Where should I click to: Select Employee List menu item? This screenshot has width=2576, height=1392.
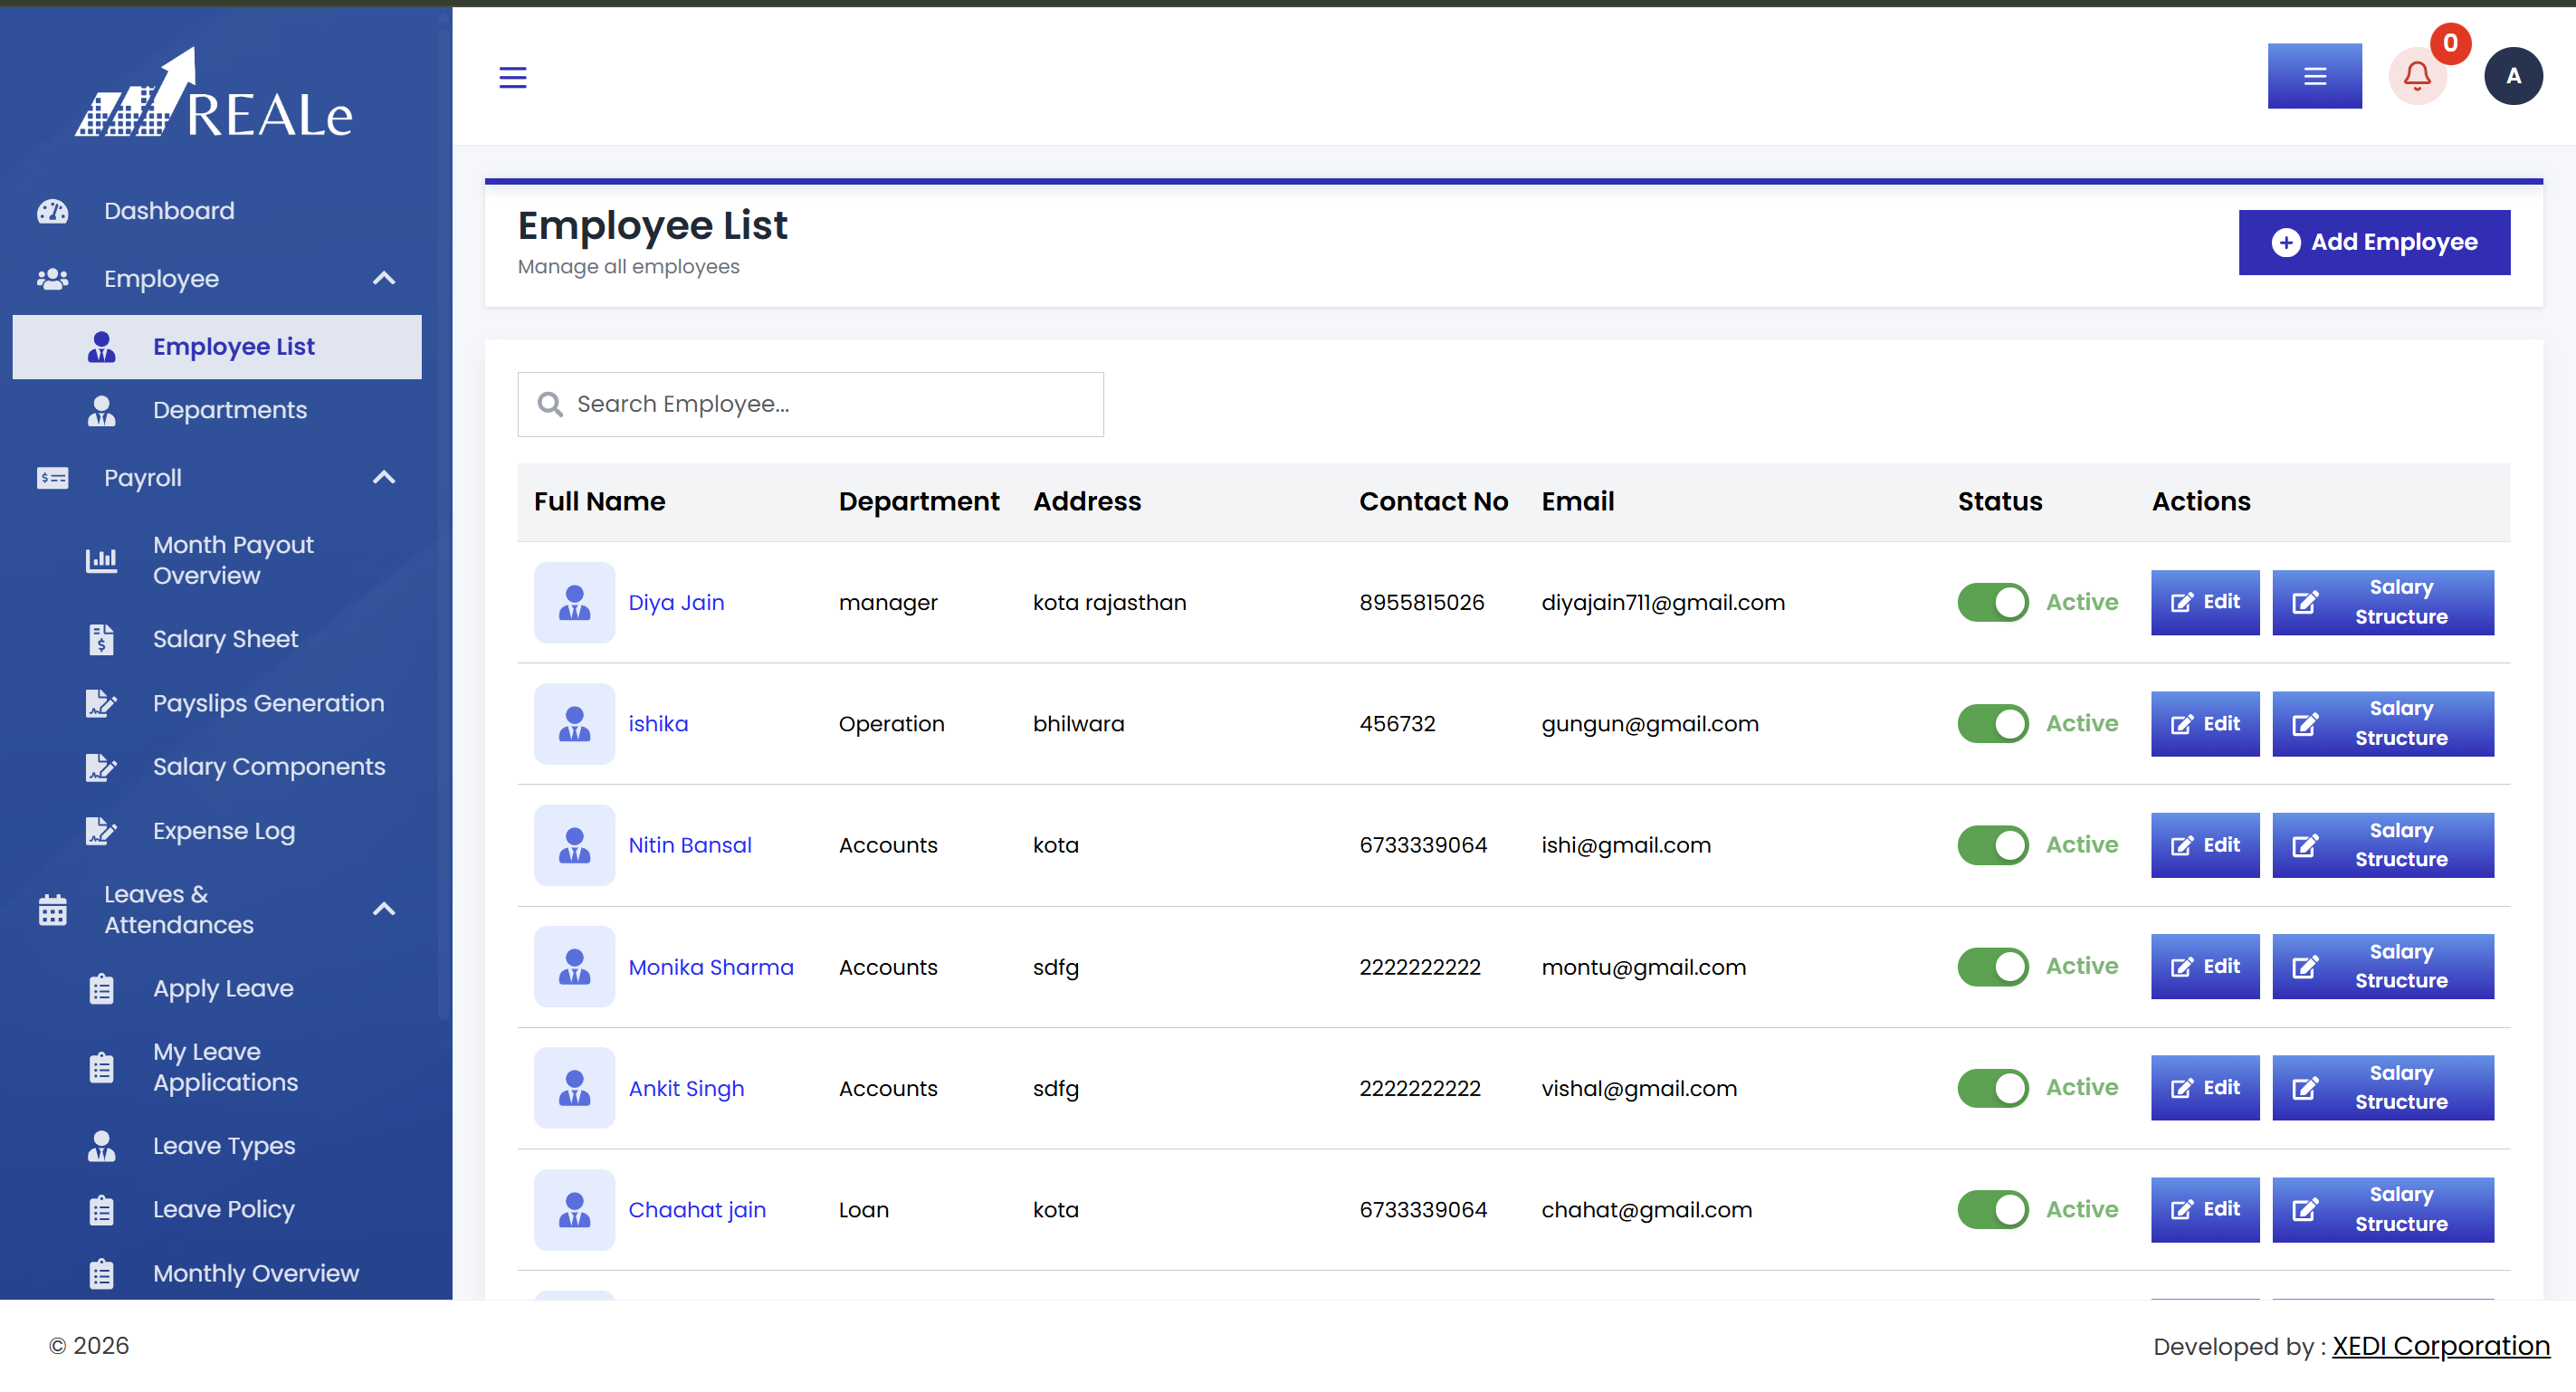pyautogui.click(x=217, y=347)
